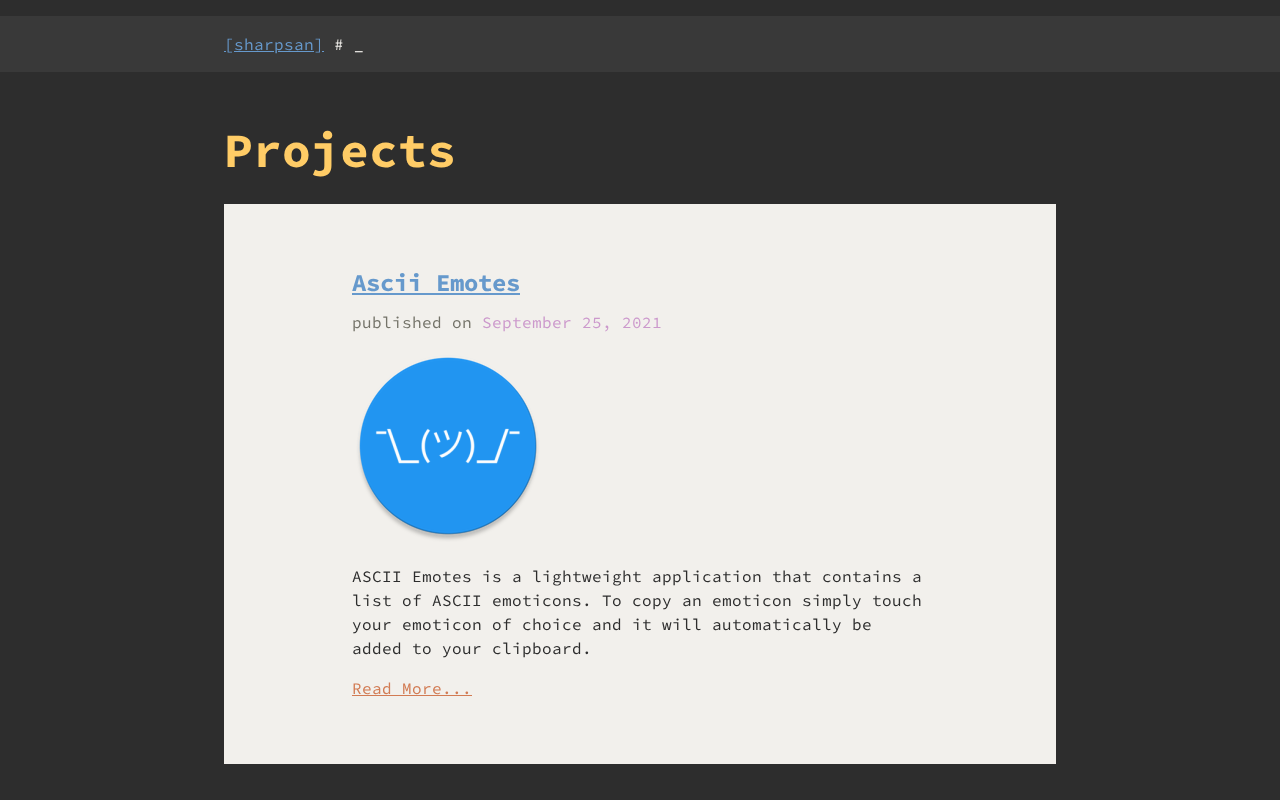Click the # prompt symbol in header
This screenshot has height=800, width=1280.
click(339, 45)
